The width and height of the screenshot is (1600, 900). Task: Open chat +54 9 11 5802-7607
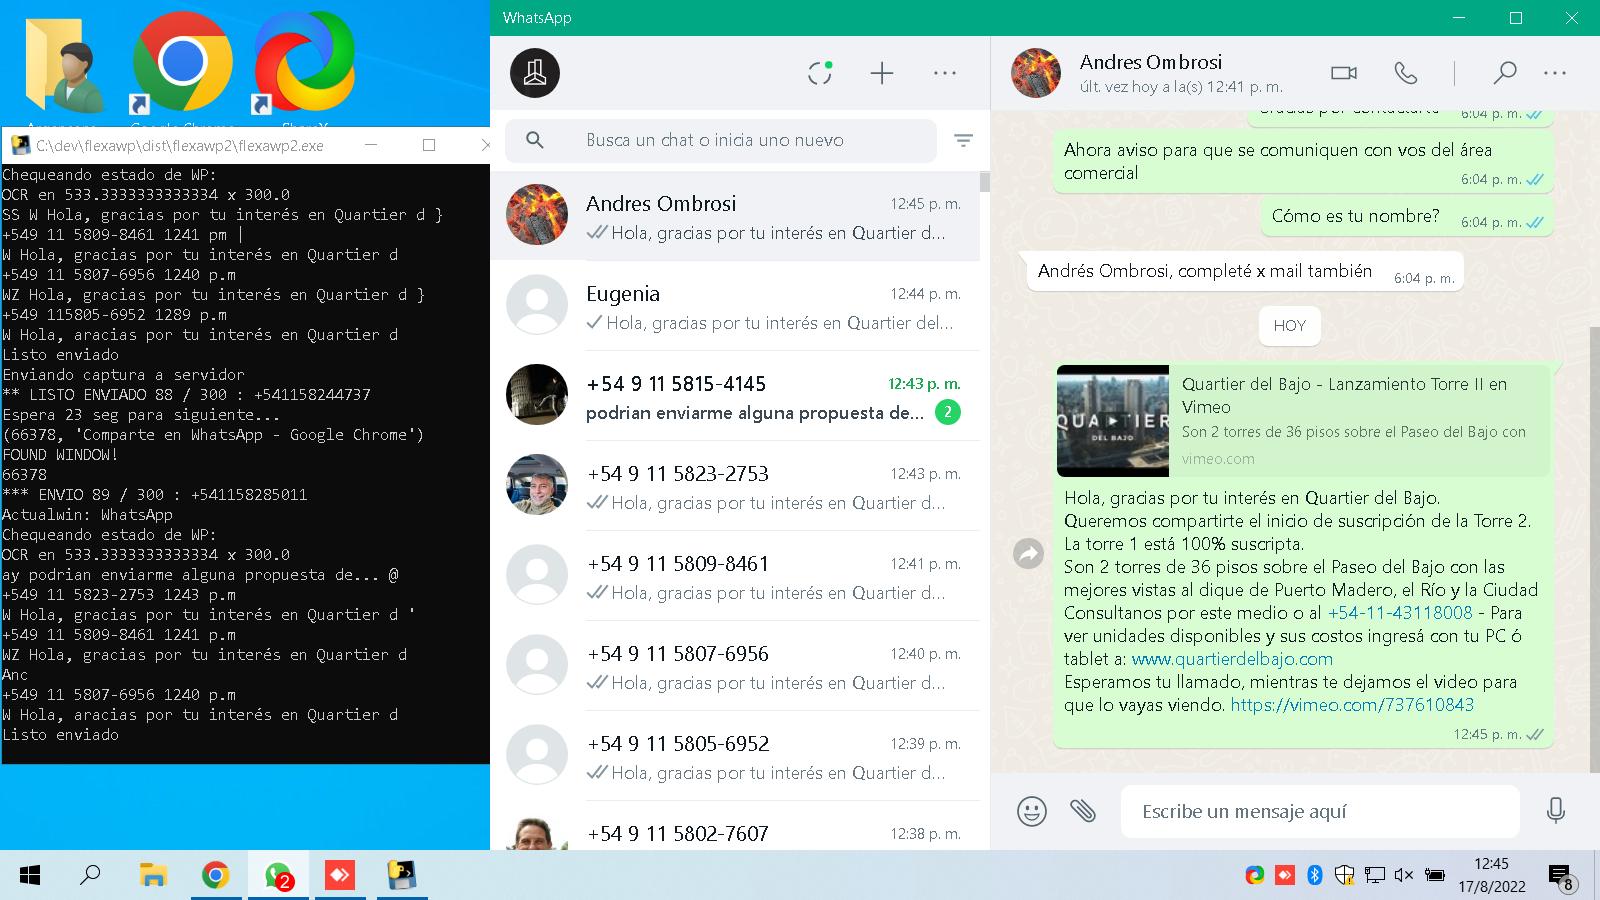[x=735, y=827]
